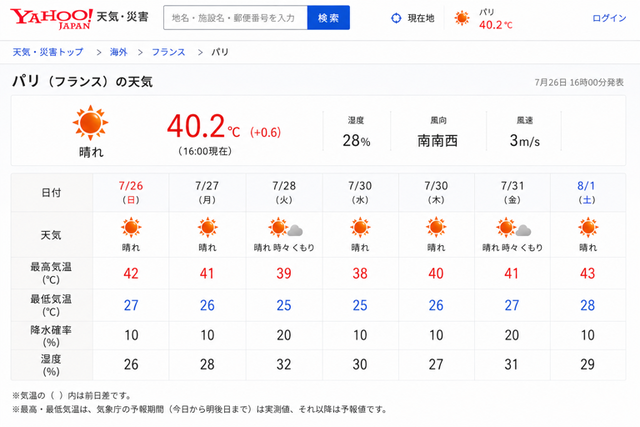Click the 降水確率 row header
The height and width of the screenshot is (427, 640).
pos(51,336)
